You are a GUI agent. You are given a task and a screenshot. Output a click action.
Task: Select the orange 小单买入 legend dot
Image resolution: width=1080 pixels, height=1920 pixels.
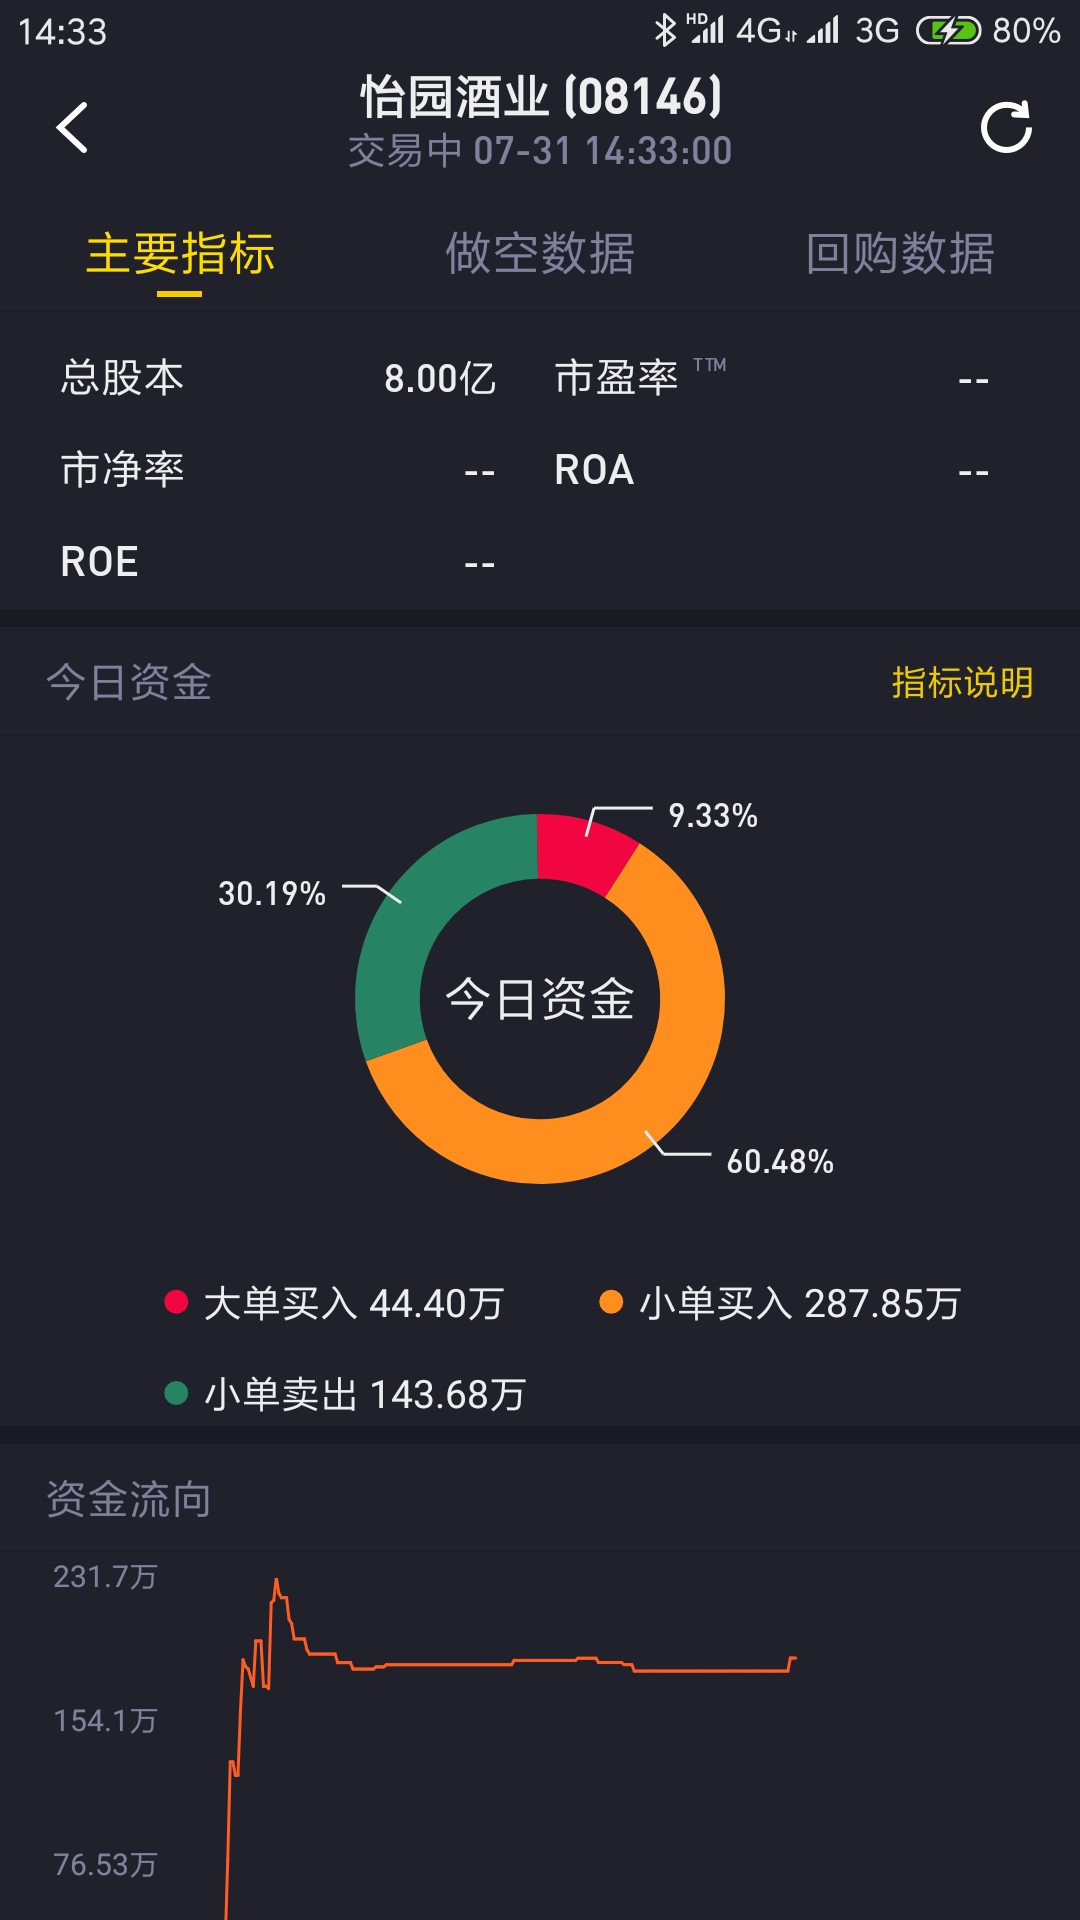tap(611, 1302)
